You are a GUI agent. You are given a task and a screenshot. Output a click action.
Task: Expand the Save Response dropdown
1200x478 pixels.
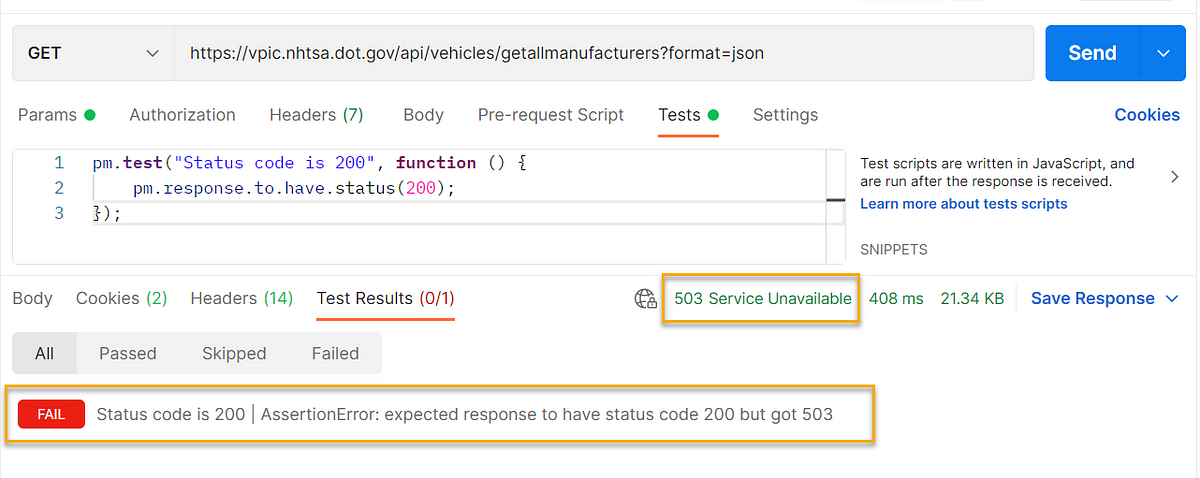[x=1173, y=299]
